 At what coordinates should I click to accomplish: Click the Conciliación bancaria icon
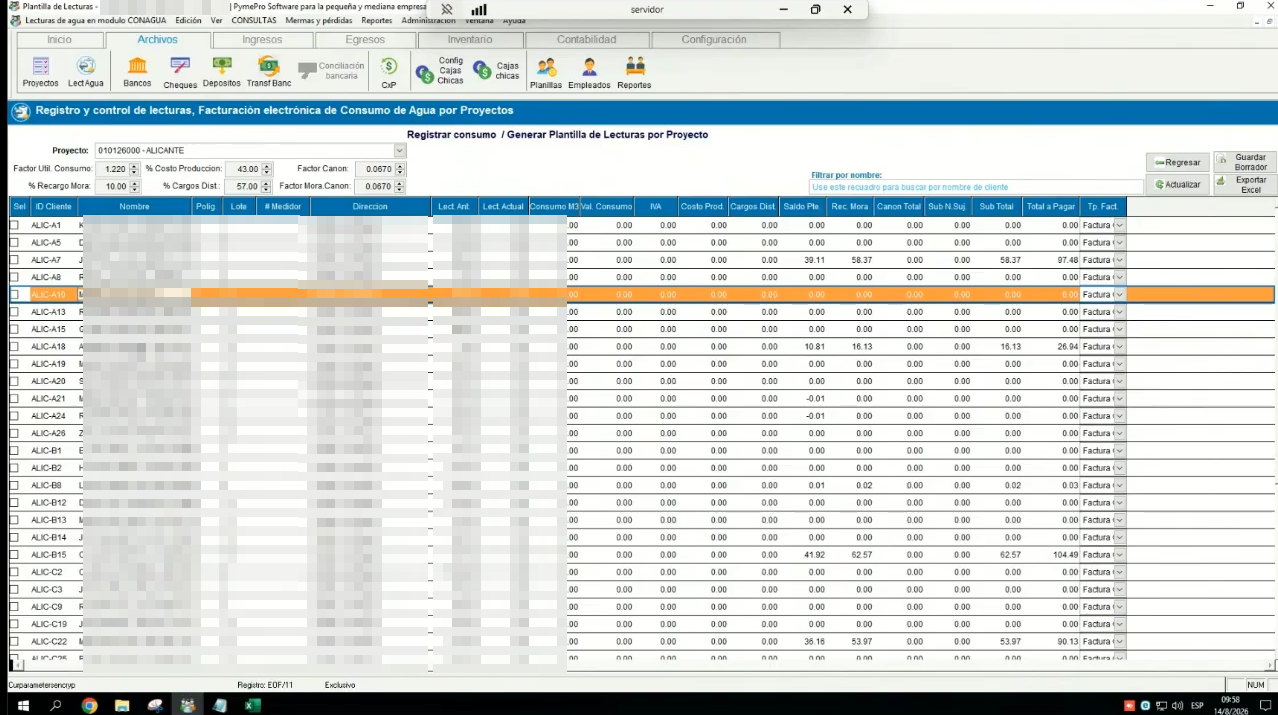[x=331, y=71]
